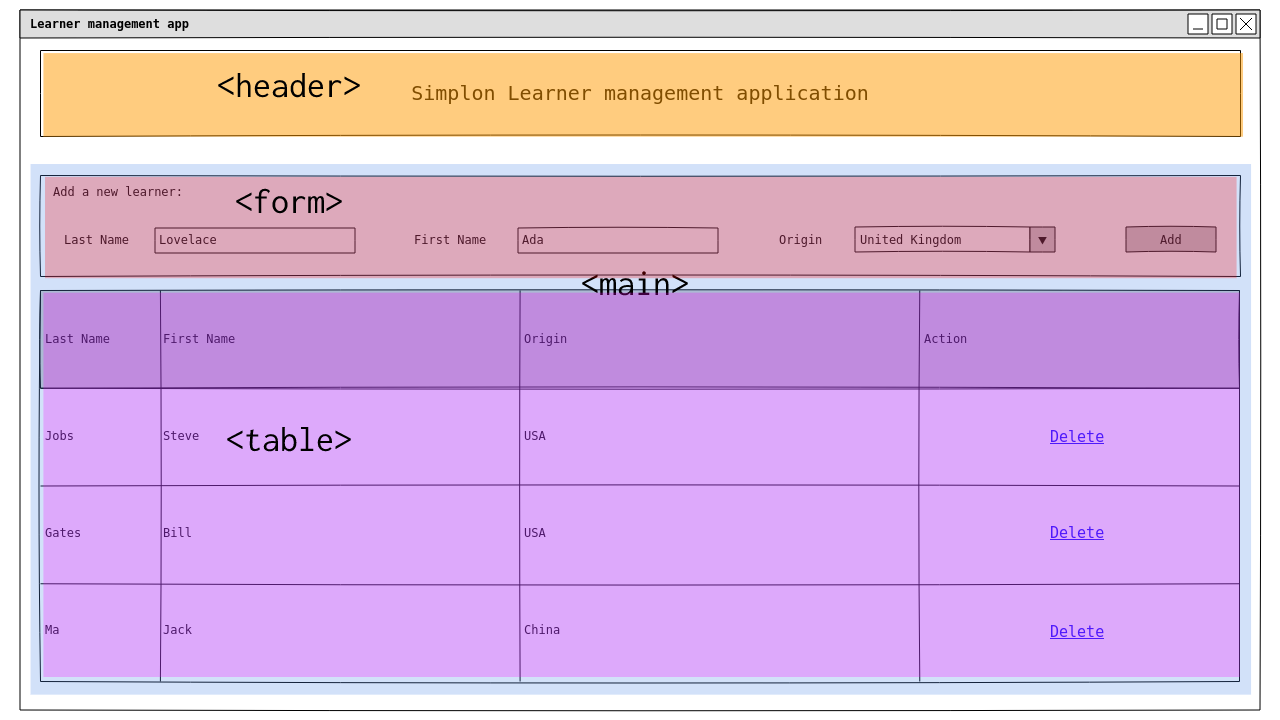Select the Origin column header in table
Viewport: 1280px width, 720px height.
(x=545, y=339)
